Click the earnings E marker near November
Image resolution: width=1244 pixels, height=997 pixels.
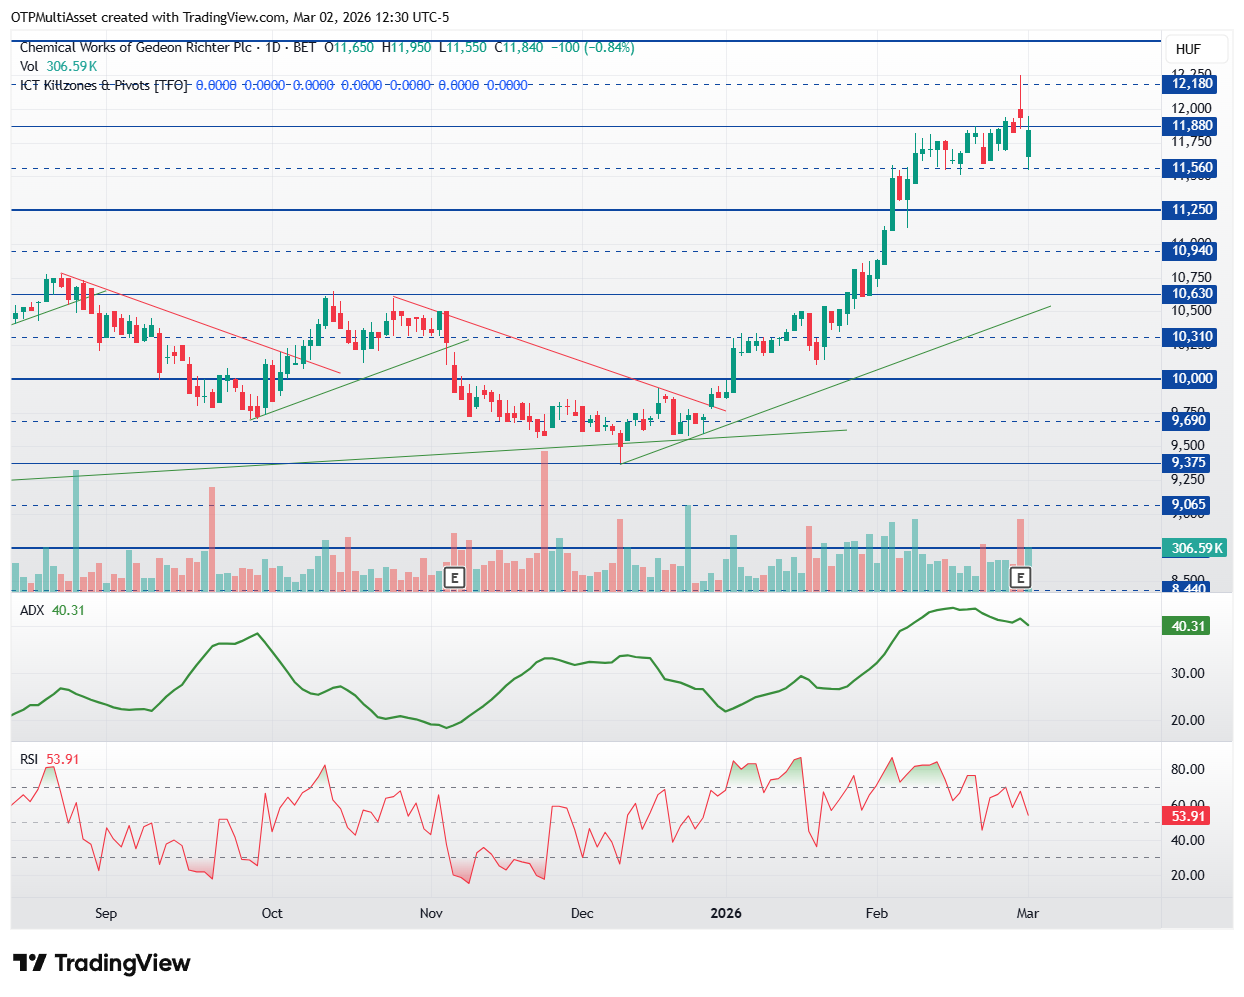[x=455, y=577]
